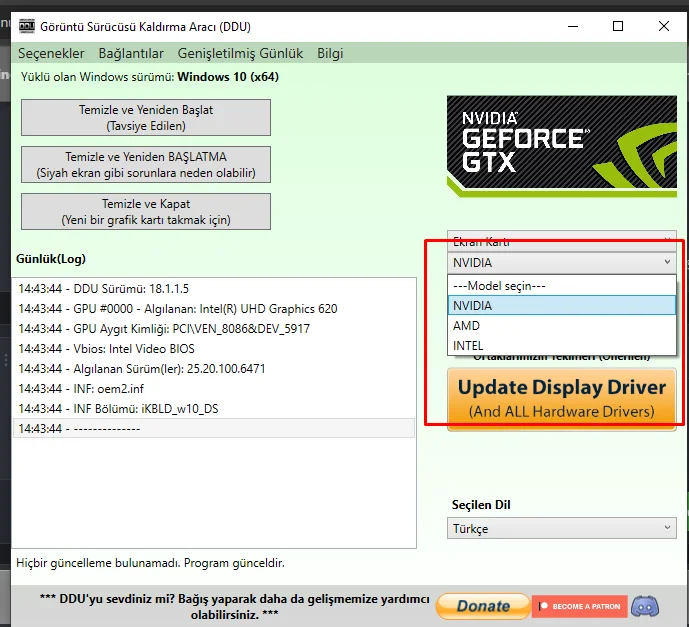Select log line INF: oem2.inf

click(x=214, y=389)
